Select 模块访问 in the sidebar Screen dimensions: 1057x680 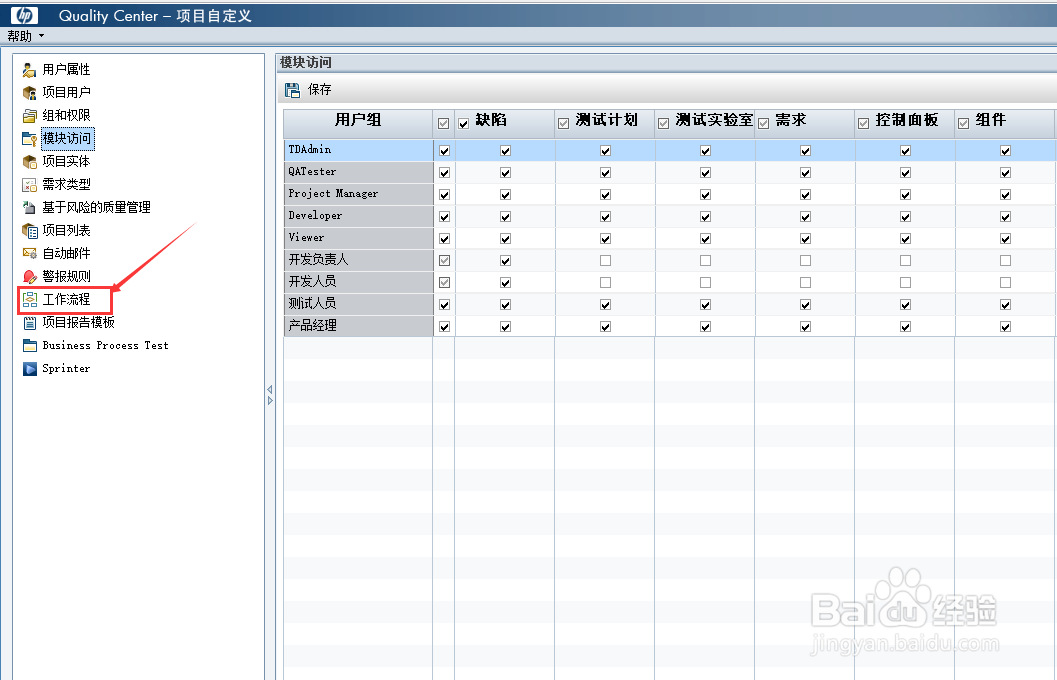click(x=67, y=138)
